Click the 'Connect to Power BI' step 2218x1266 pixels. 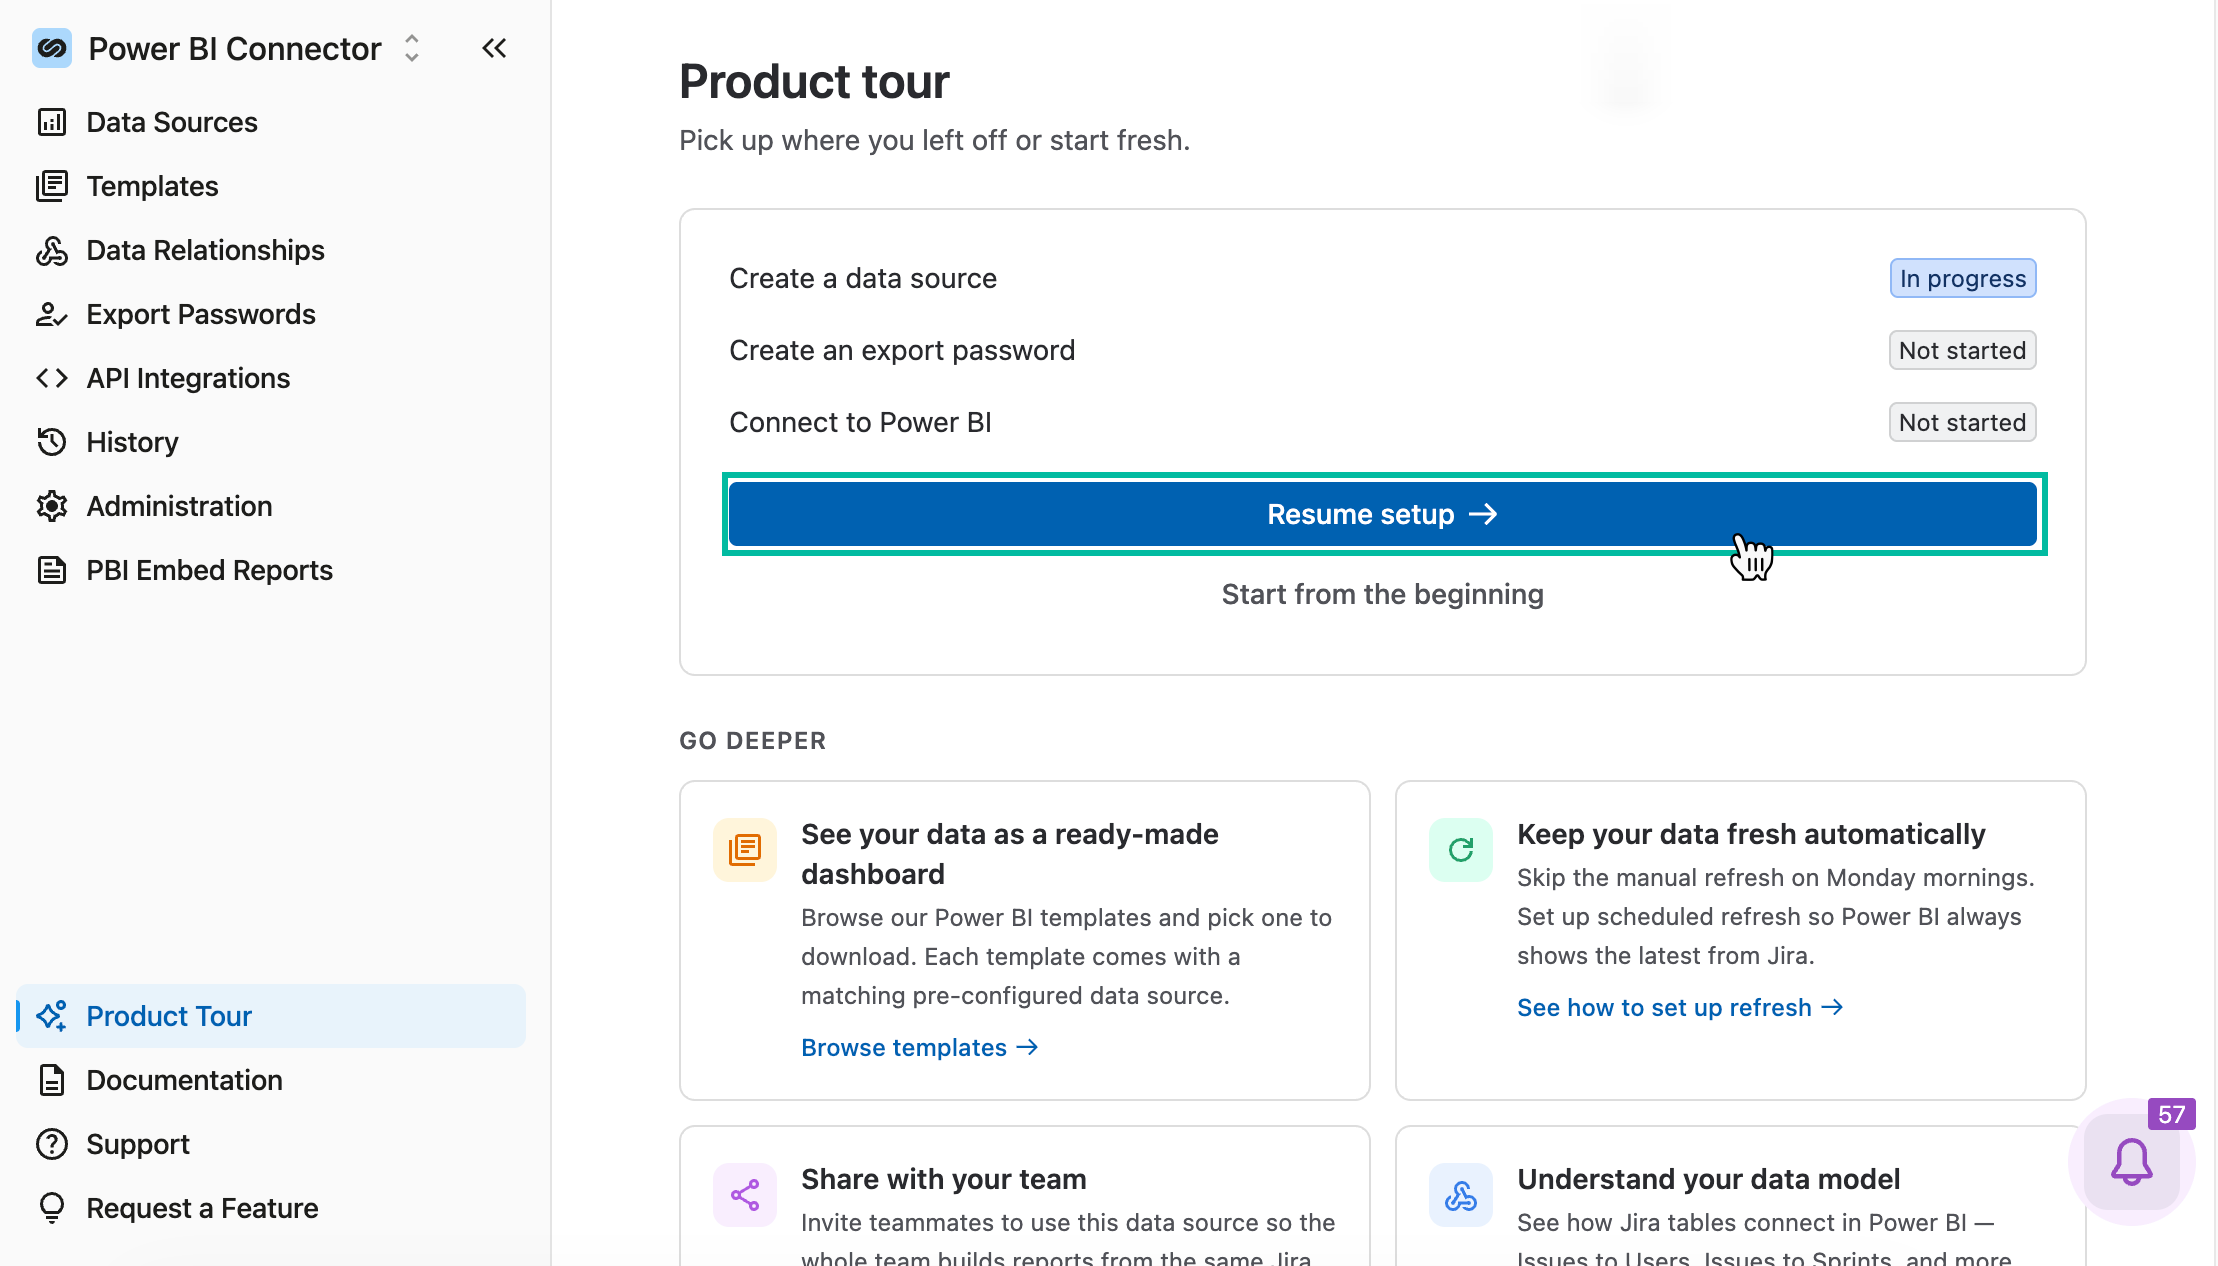click(860, 422)
